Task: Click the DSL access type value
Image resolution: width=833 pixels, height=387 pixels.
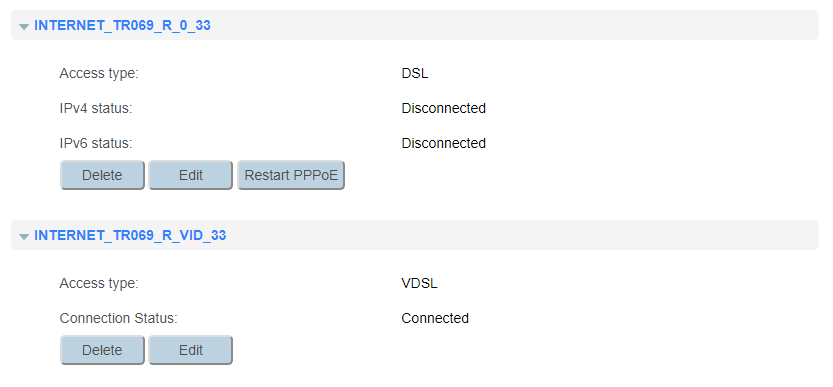Action: coord(415,73)
